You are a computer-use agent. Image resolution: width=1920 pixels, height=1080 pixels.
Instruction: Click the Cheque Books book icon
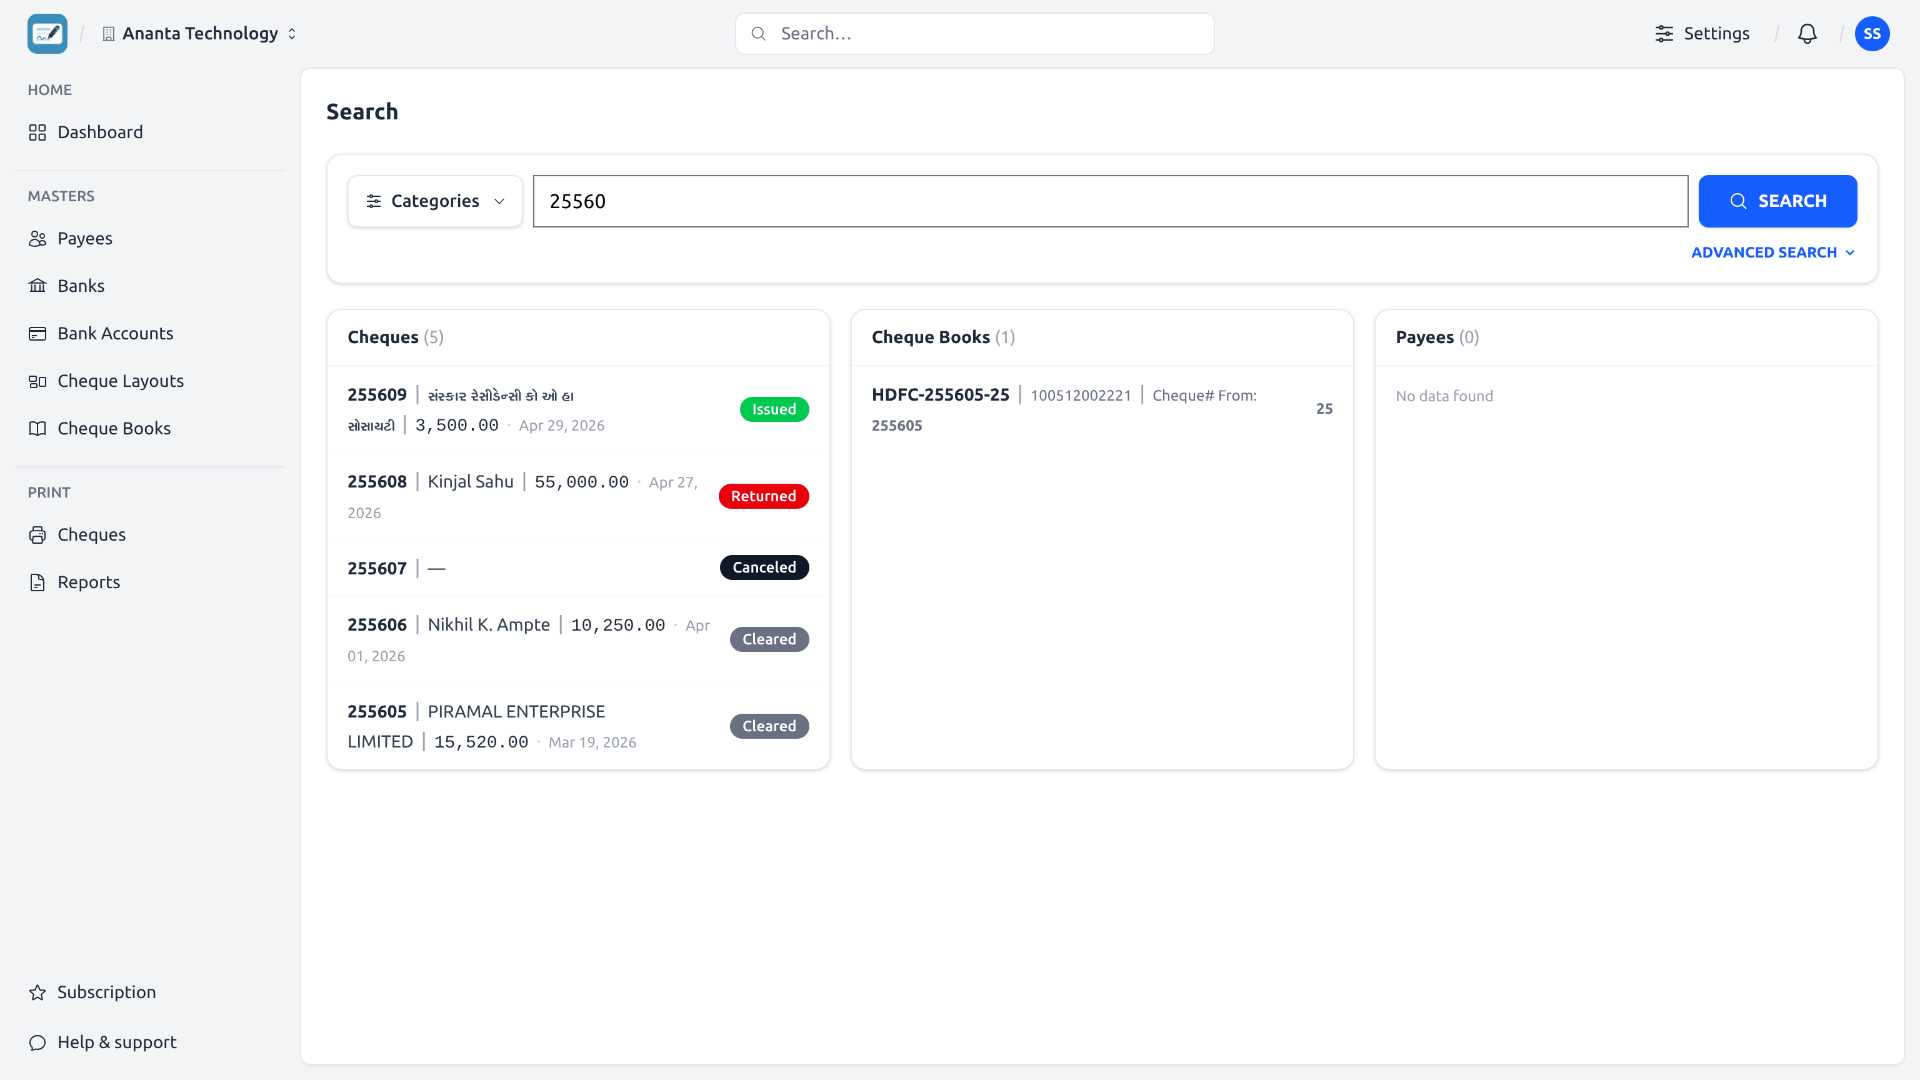pyautogui.click(x=38, y=428)
